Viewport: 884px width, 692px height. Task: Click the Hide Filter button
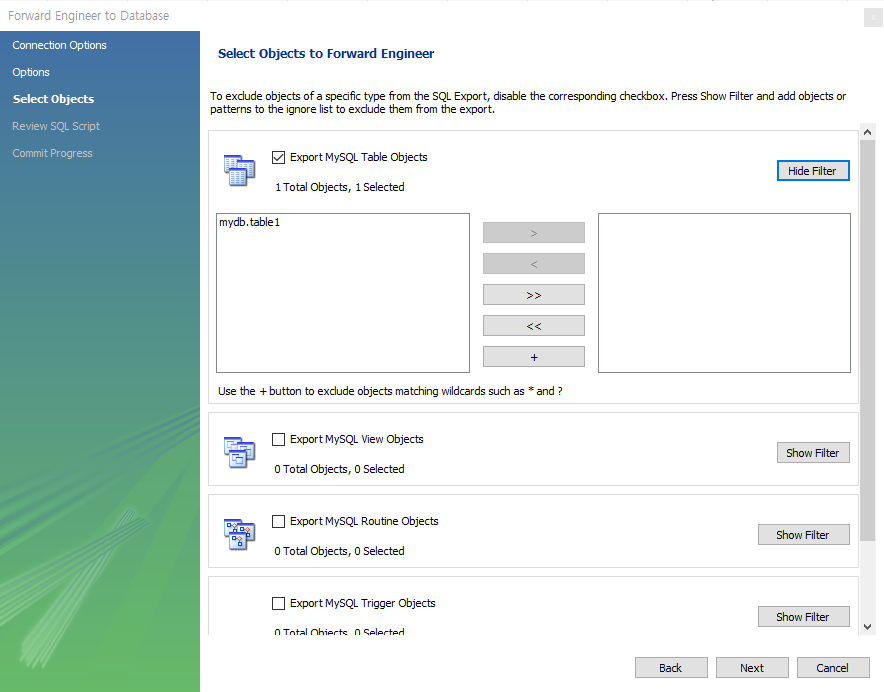tap(813, 171)
